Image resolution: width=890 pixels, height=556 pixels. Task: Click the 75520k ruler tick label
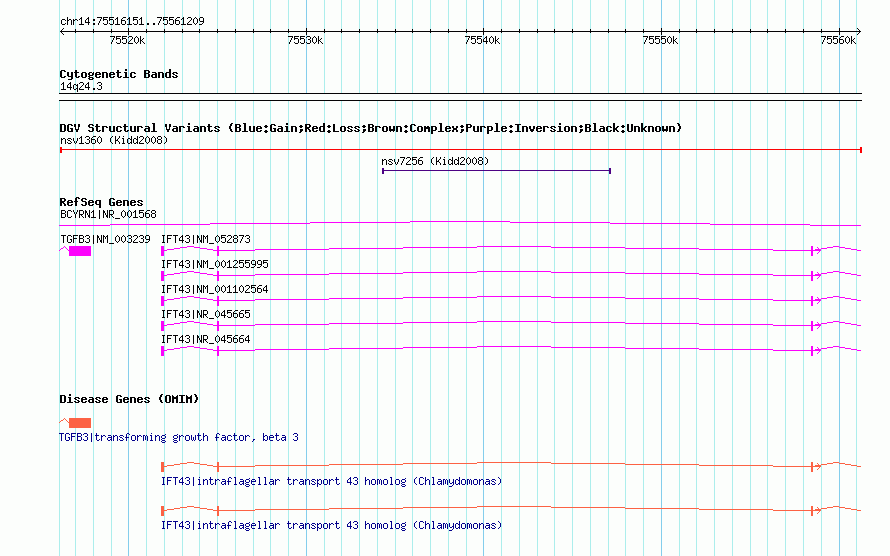click(127, 40)
